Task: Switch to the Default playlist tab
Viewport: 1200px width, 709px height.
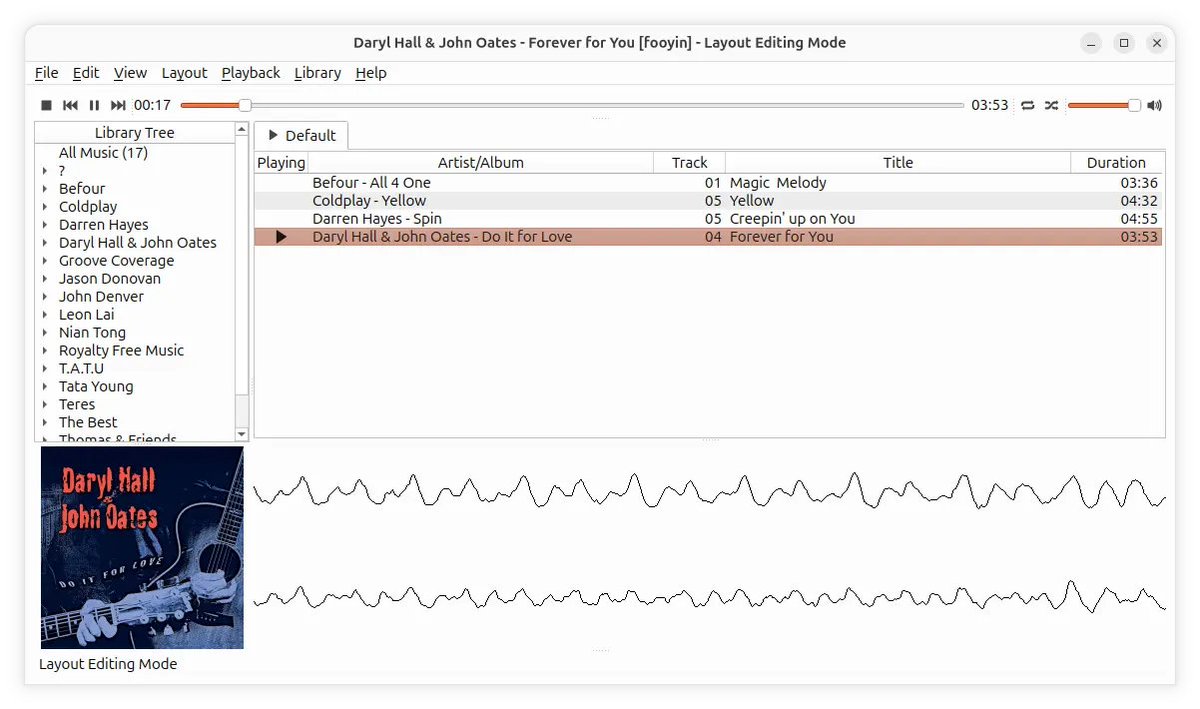Action: pos(300,135)
